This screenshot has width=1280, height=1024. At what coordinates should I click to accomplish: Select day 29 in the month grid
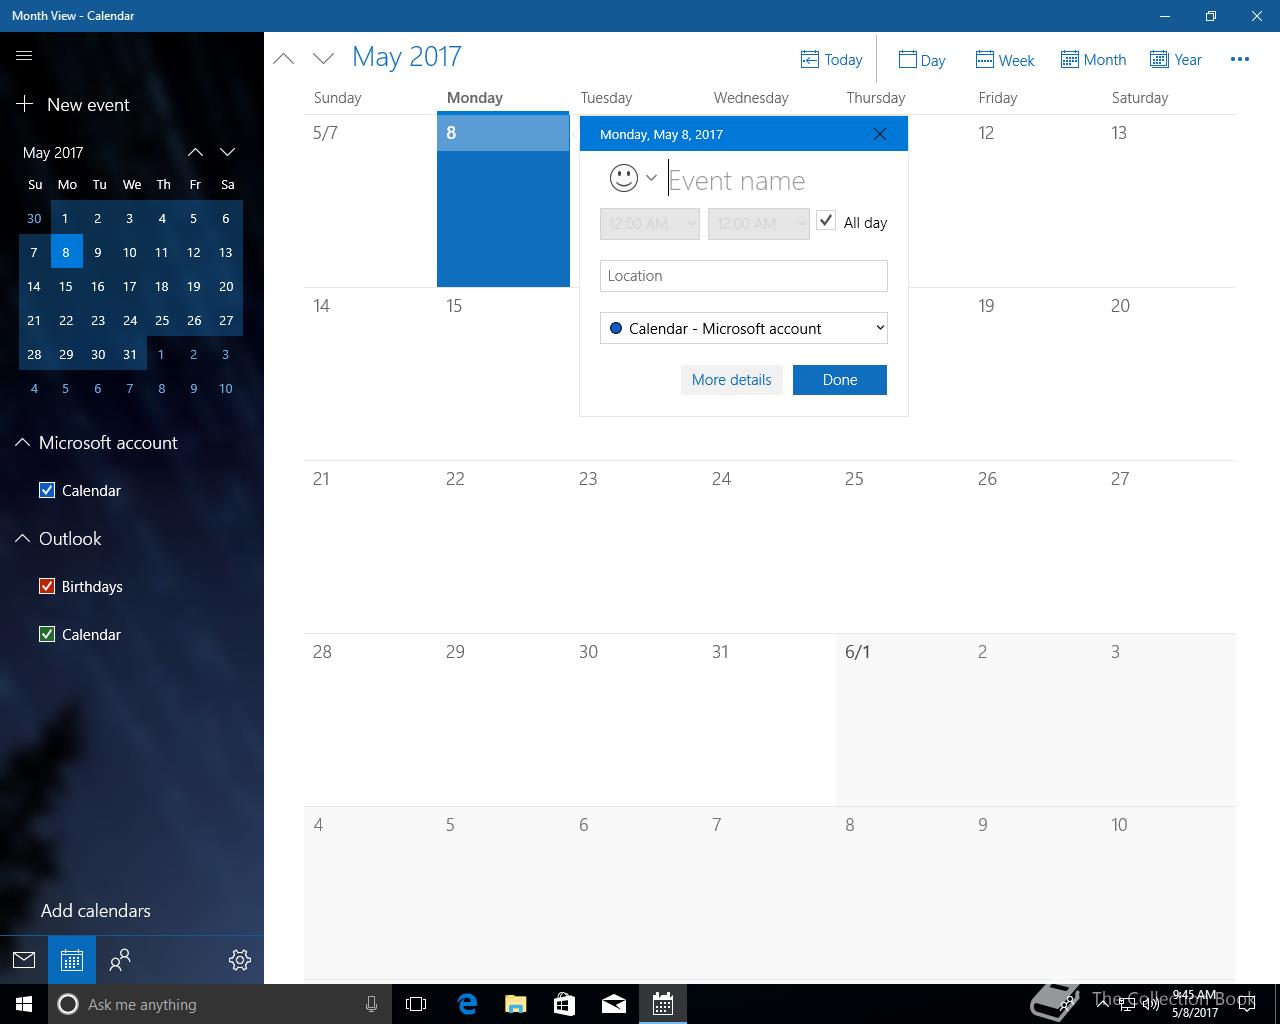(x=503, y=720)
